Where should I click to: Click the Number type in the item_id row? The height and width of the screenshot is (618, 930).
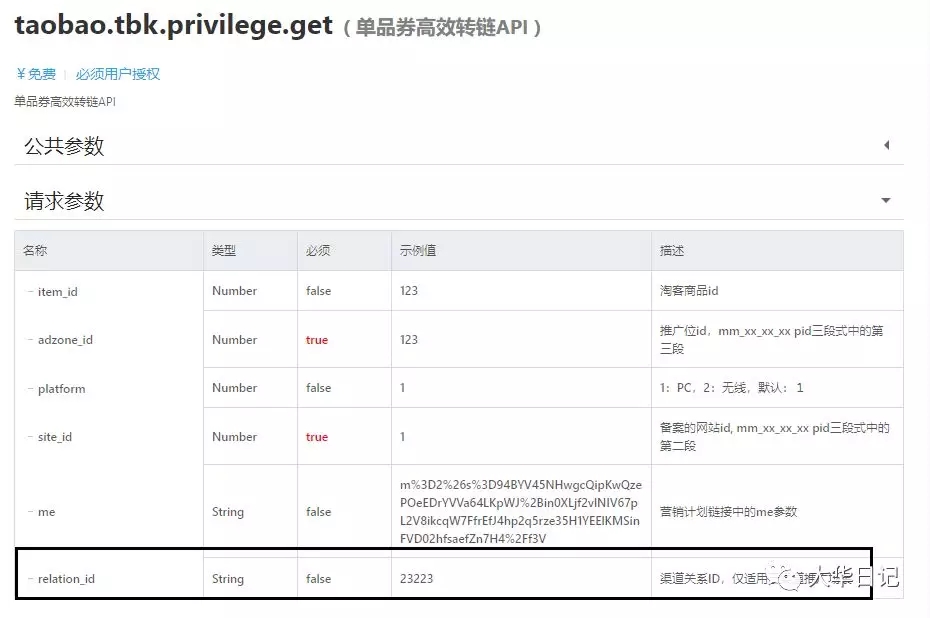tap(234, 291)
